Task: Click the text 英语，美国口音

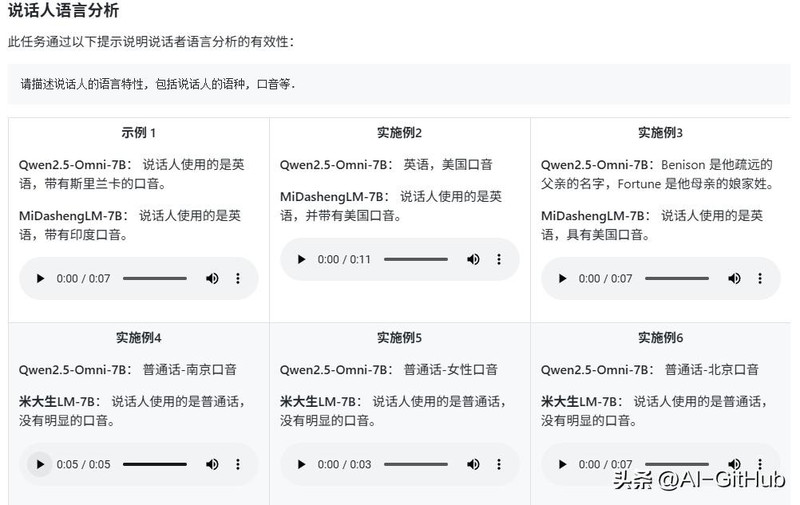Action: point(448,165)
